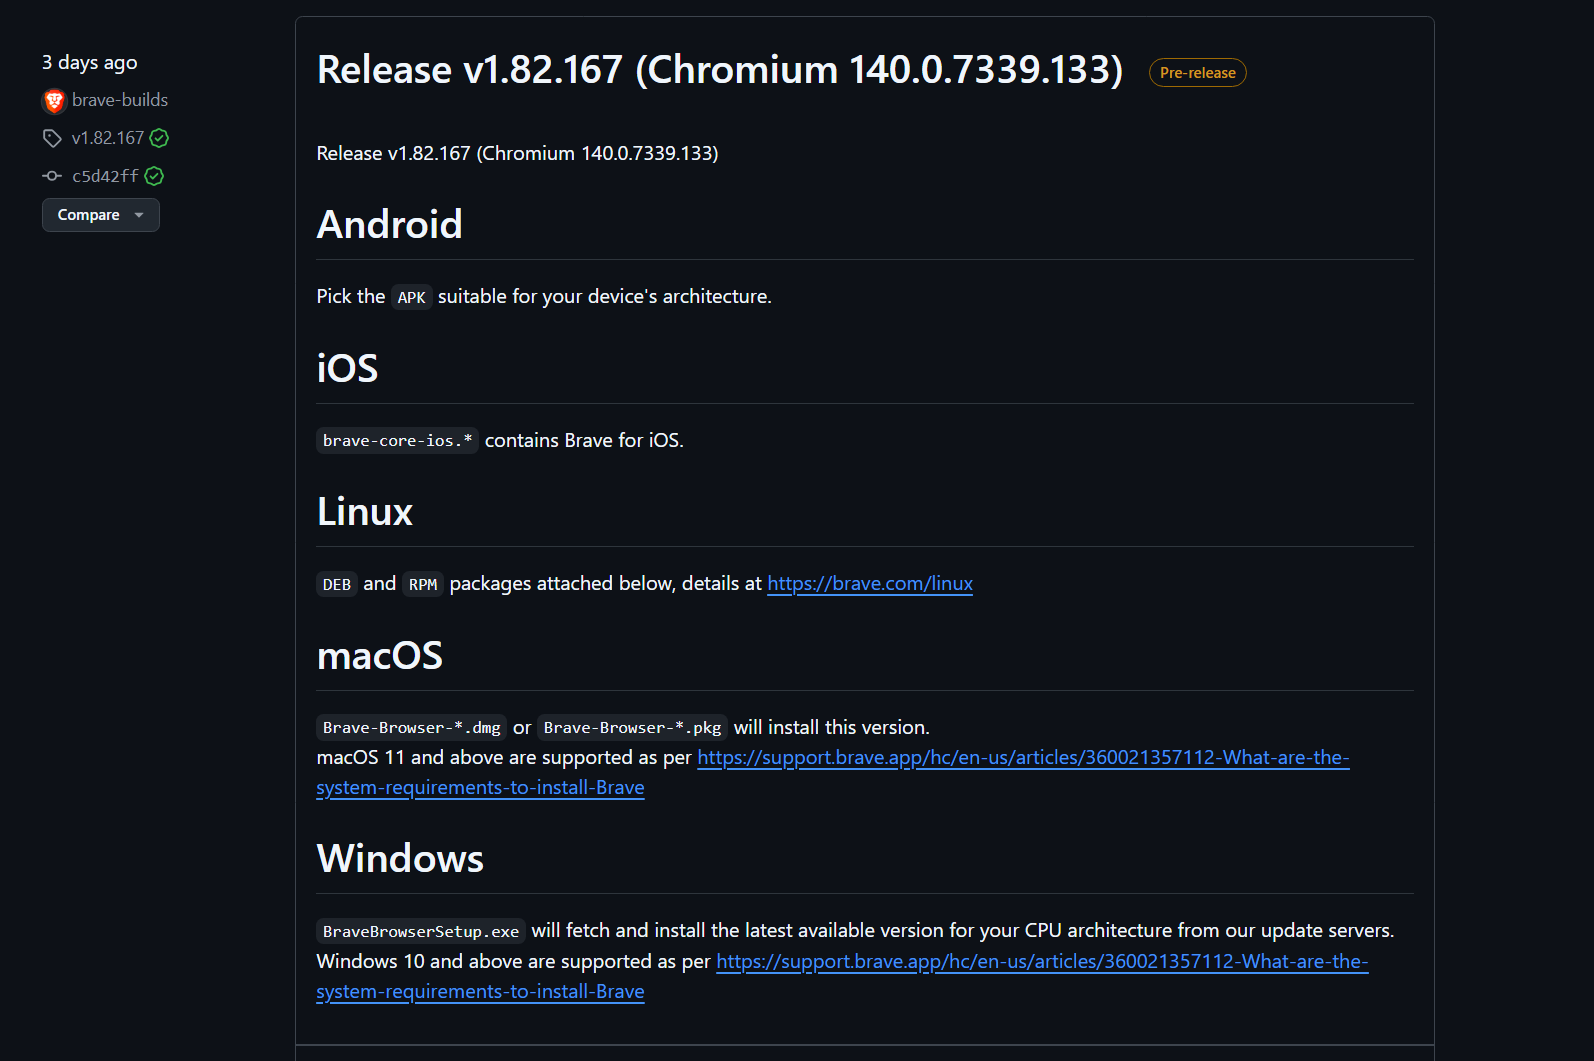Open the Windows system requirements support link
The width and height of the screenshot is (1594, 1061).
pyautogui.click(x=1041, y=961)
